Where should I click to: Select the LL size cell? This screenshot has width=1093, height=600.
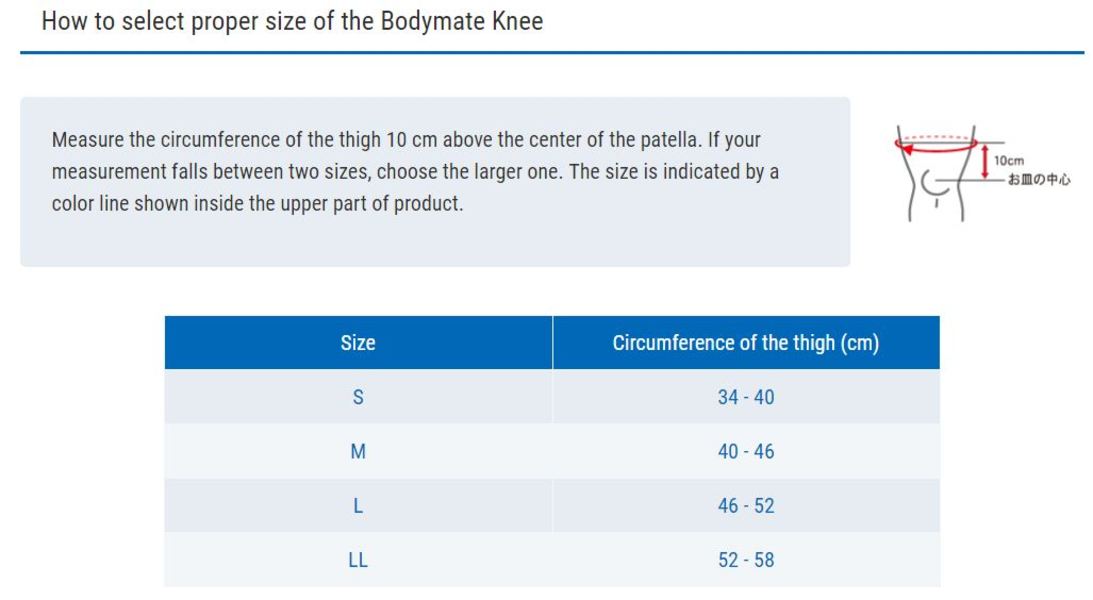(358, 560)
